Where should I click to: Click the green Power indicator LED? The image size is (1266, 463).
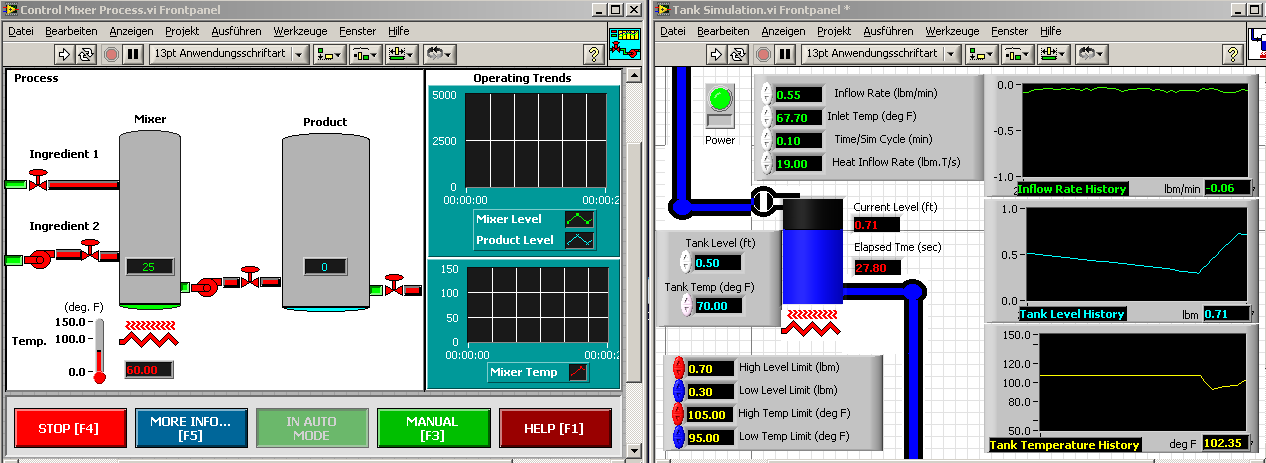pyautogui.click(x=720, y=98)
